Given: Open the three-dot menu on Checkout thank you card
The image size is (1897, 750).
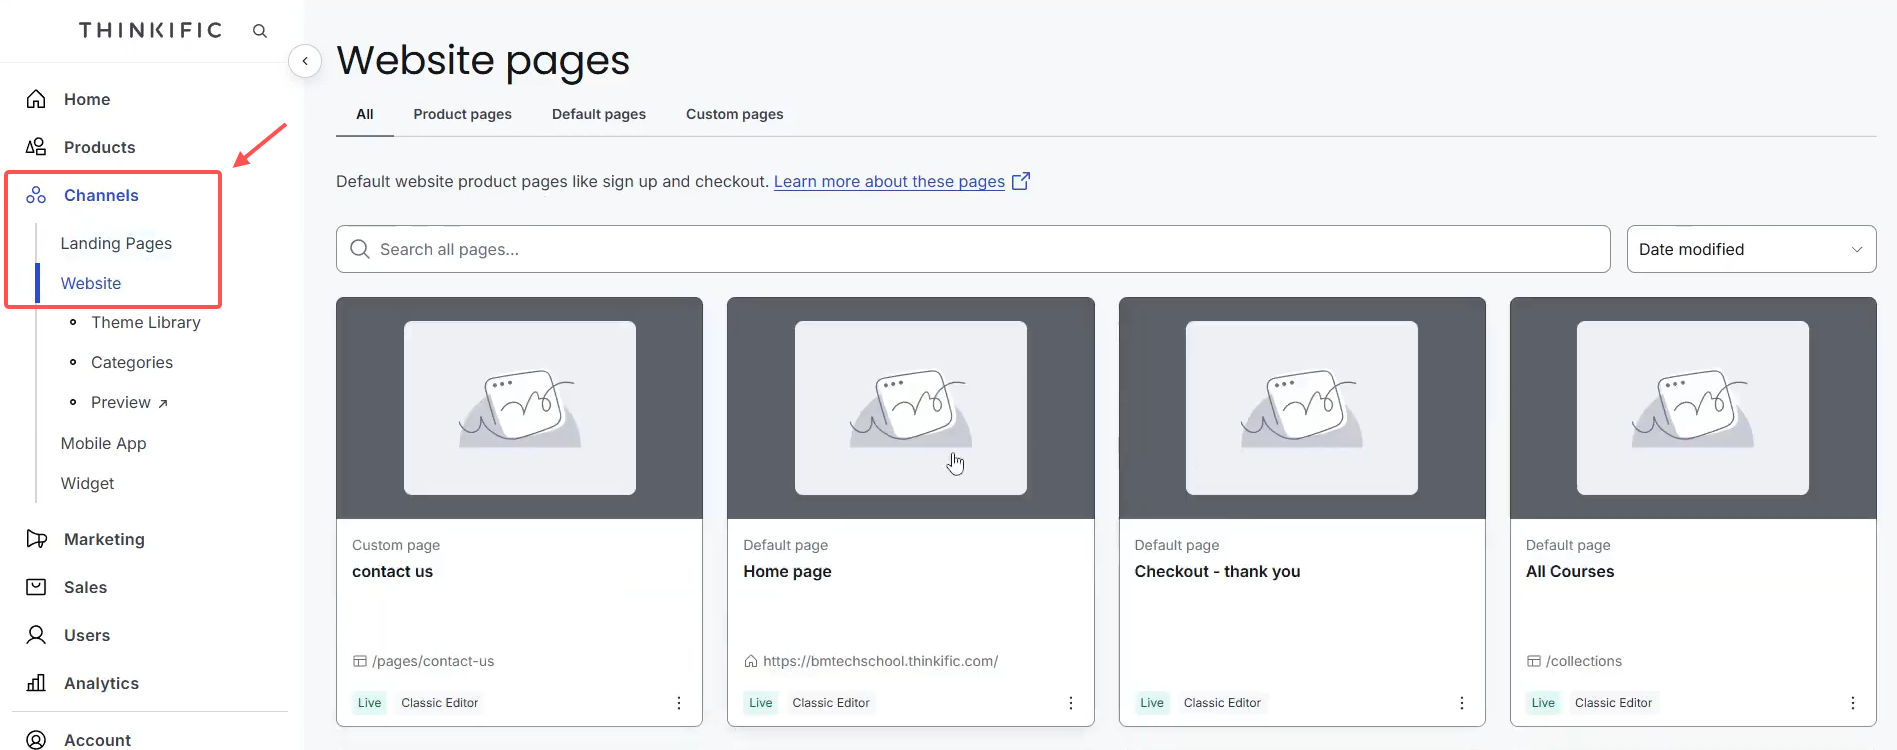Looking at the screenshot, I should pos(1462,703).
